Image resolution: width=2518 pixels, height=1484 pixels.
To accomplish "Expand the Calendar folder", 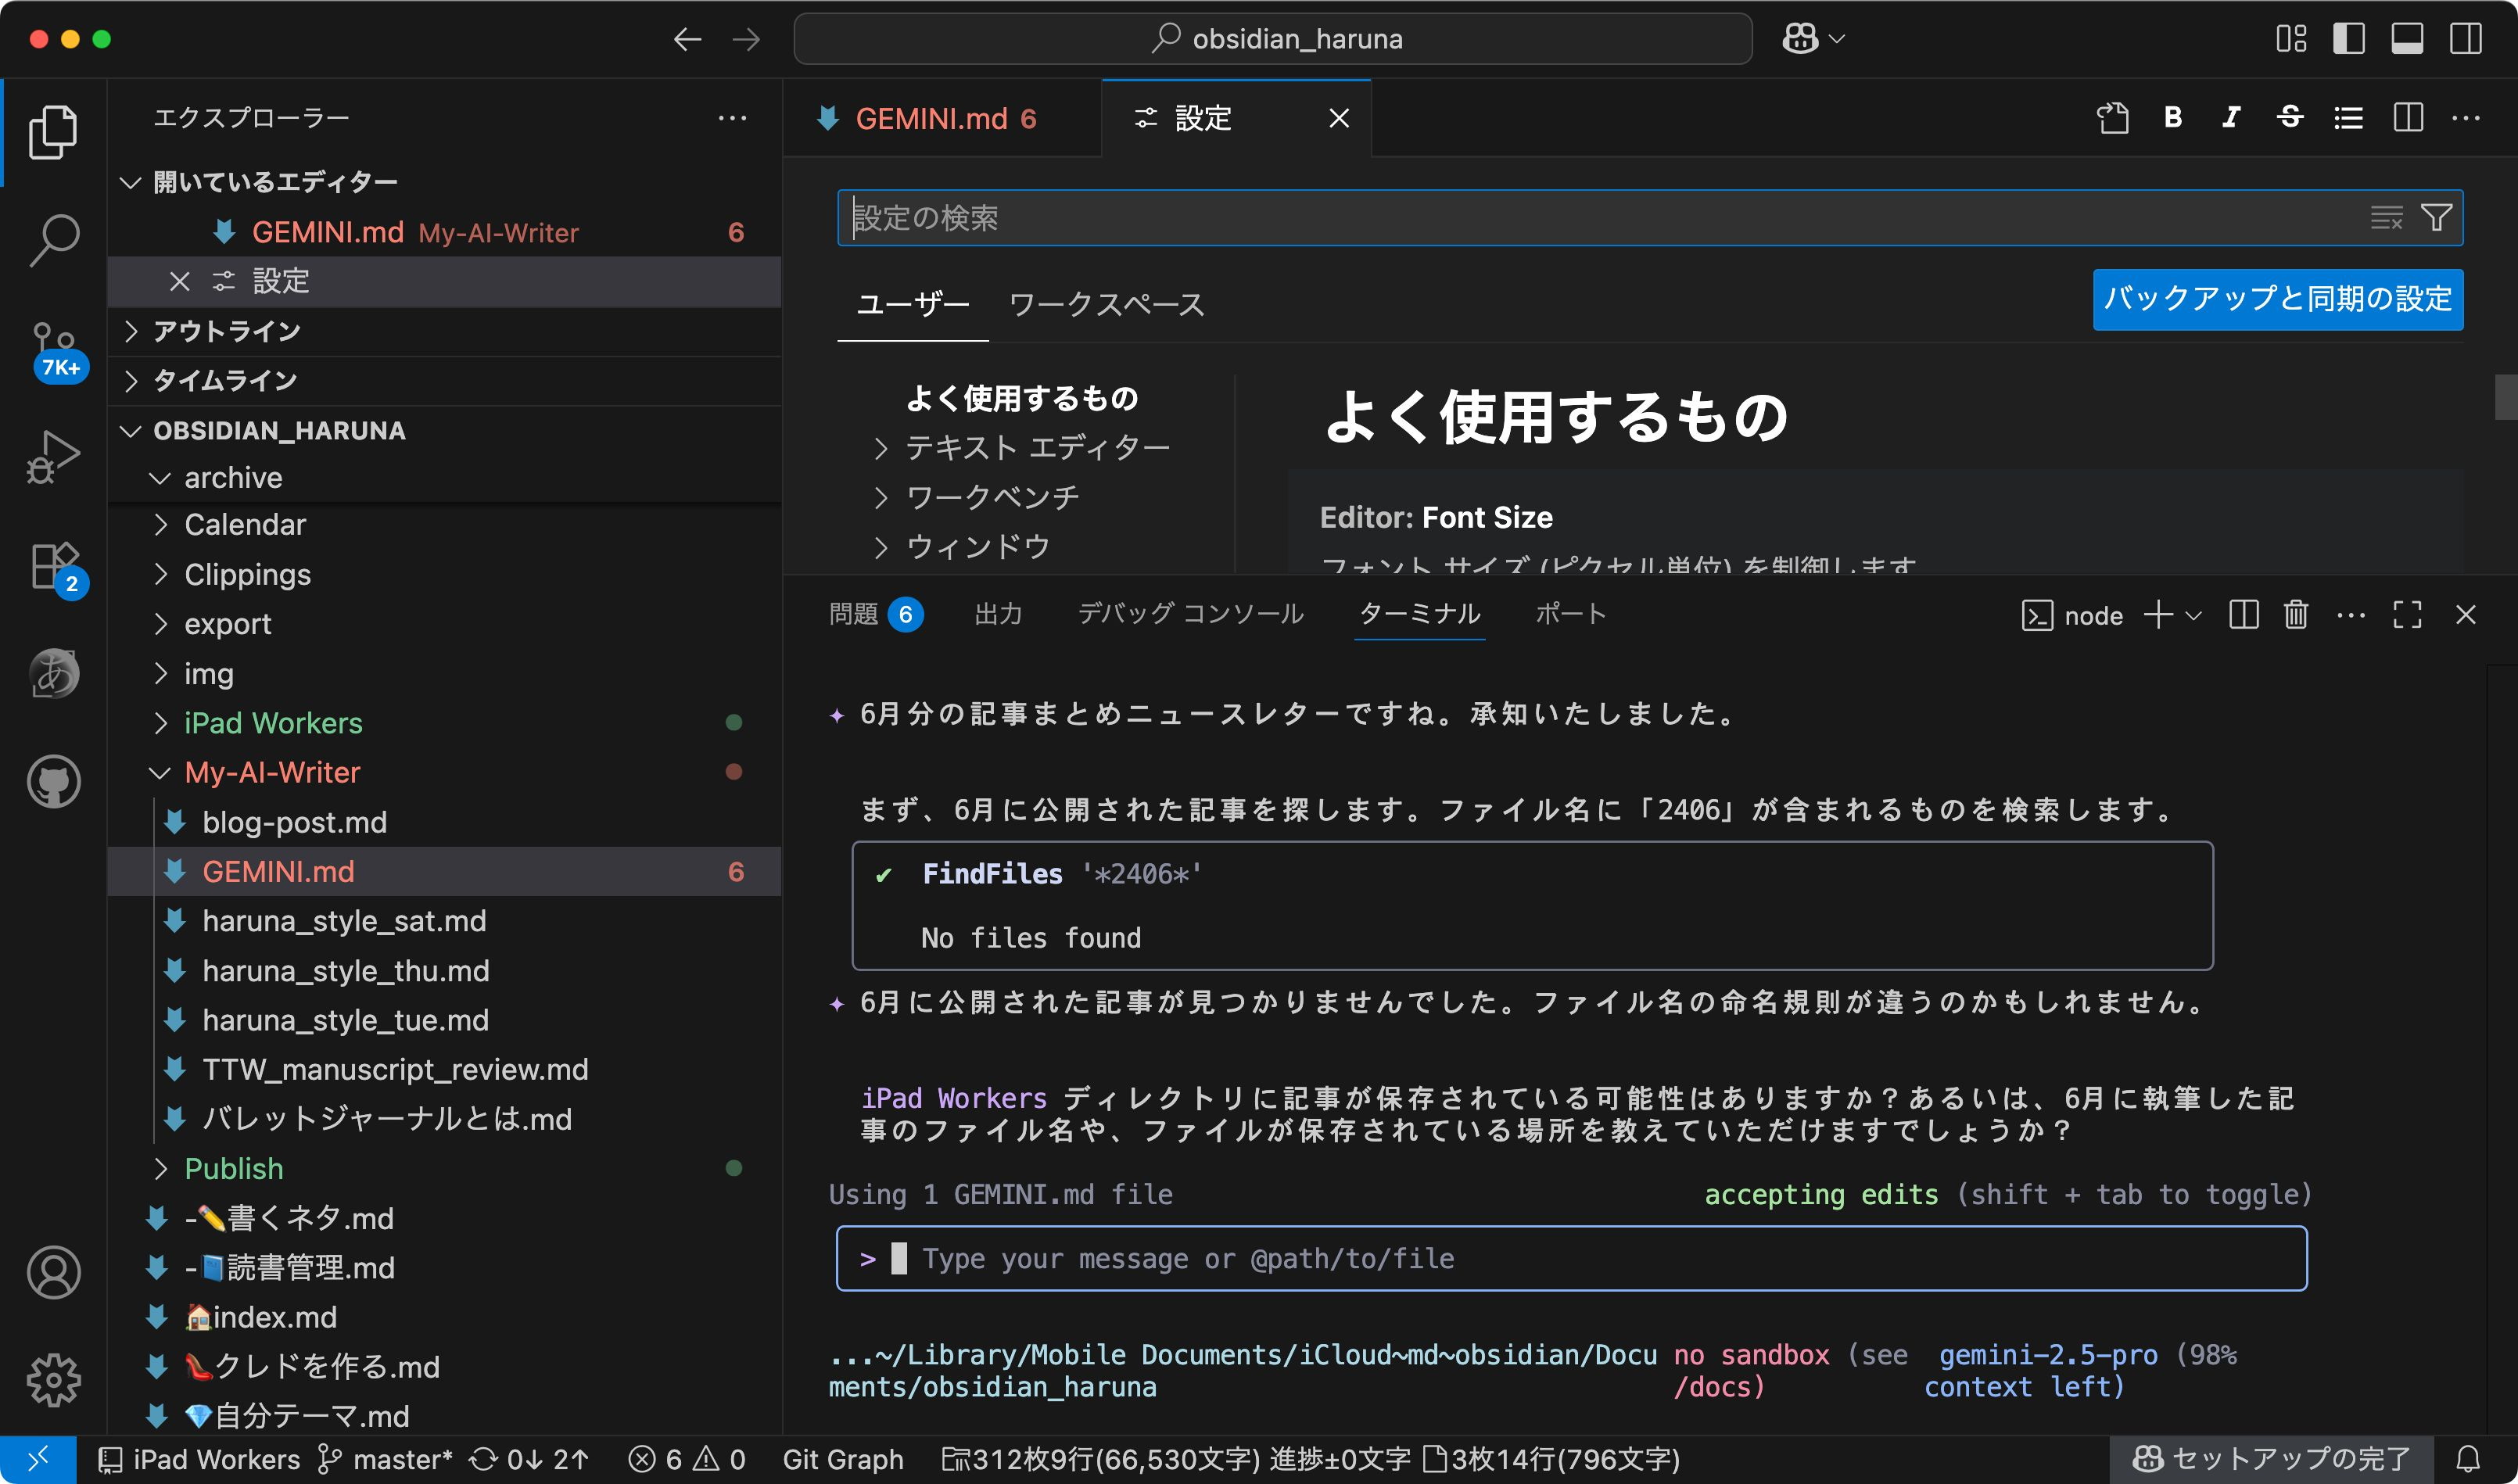I will tap(245, 525).
